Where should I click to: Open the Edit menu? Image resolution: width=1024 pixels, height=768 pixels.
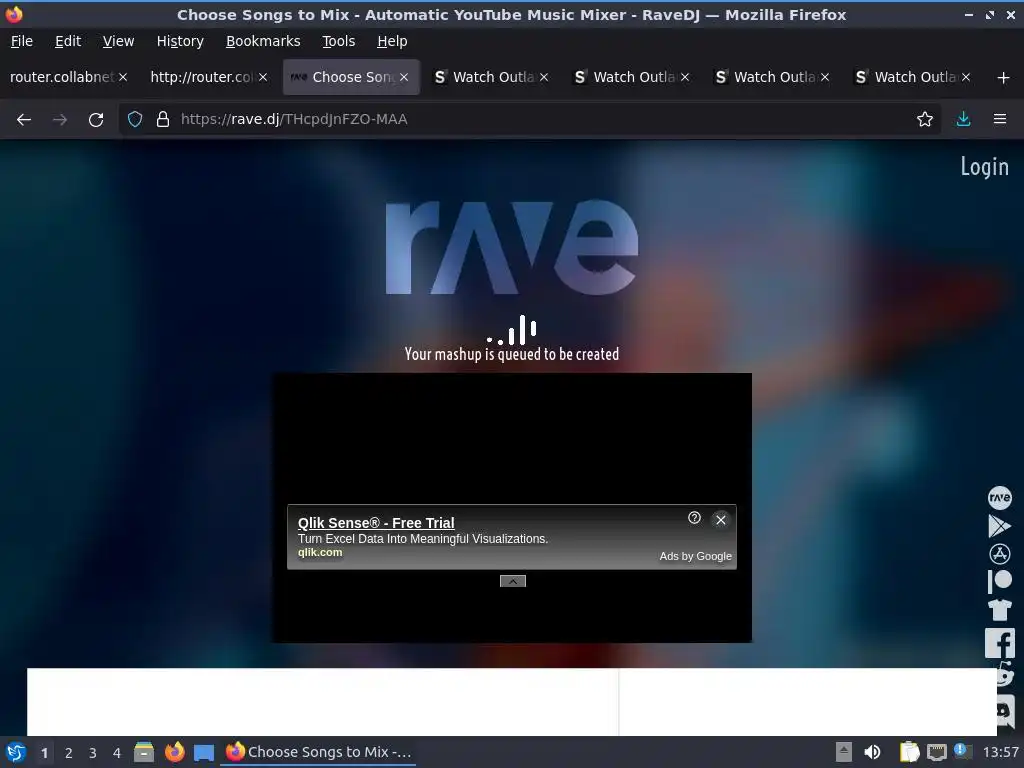click(x=68, y=41)
